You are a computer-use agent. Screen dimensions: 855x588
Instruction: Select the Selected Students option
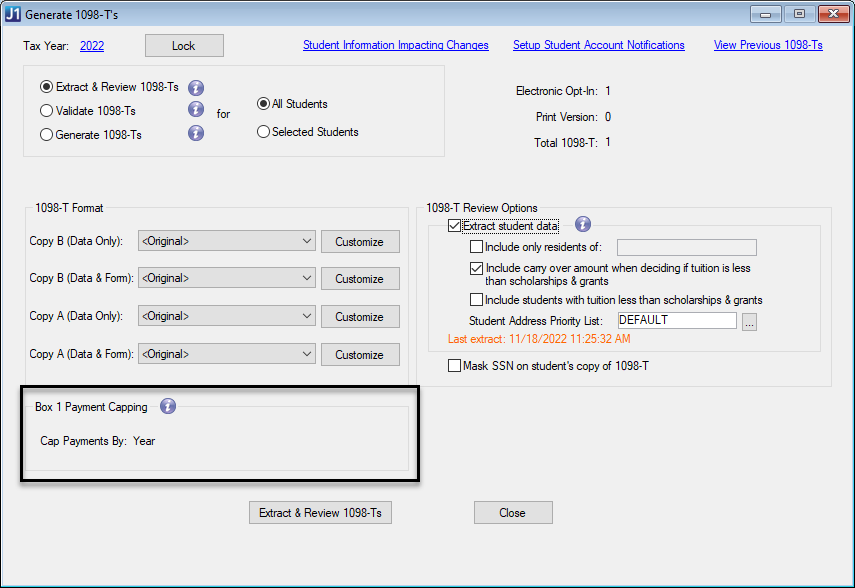(262, 131)
